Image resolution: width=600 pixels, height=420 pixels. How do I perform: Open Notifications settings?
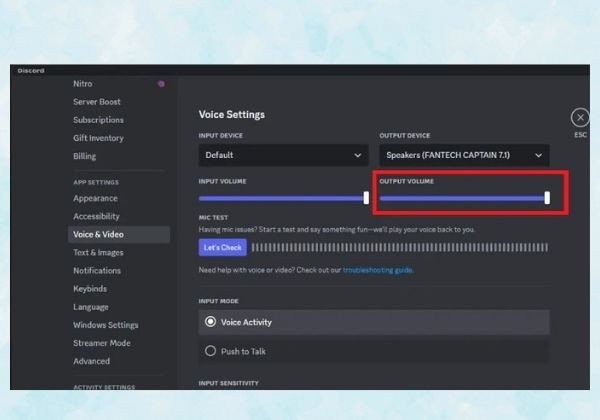tap(97, 271)
